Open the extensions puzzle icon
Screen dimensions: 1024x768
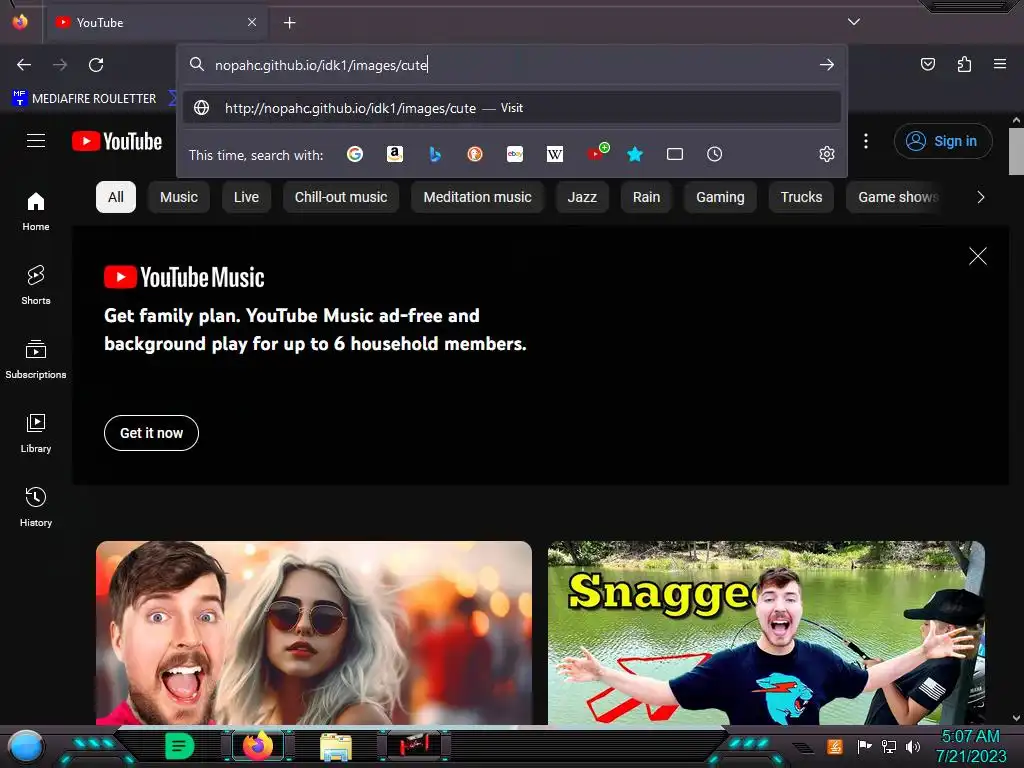pos(964,64)
